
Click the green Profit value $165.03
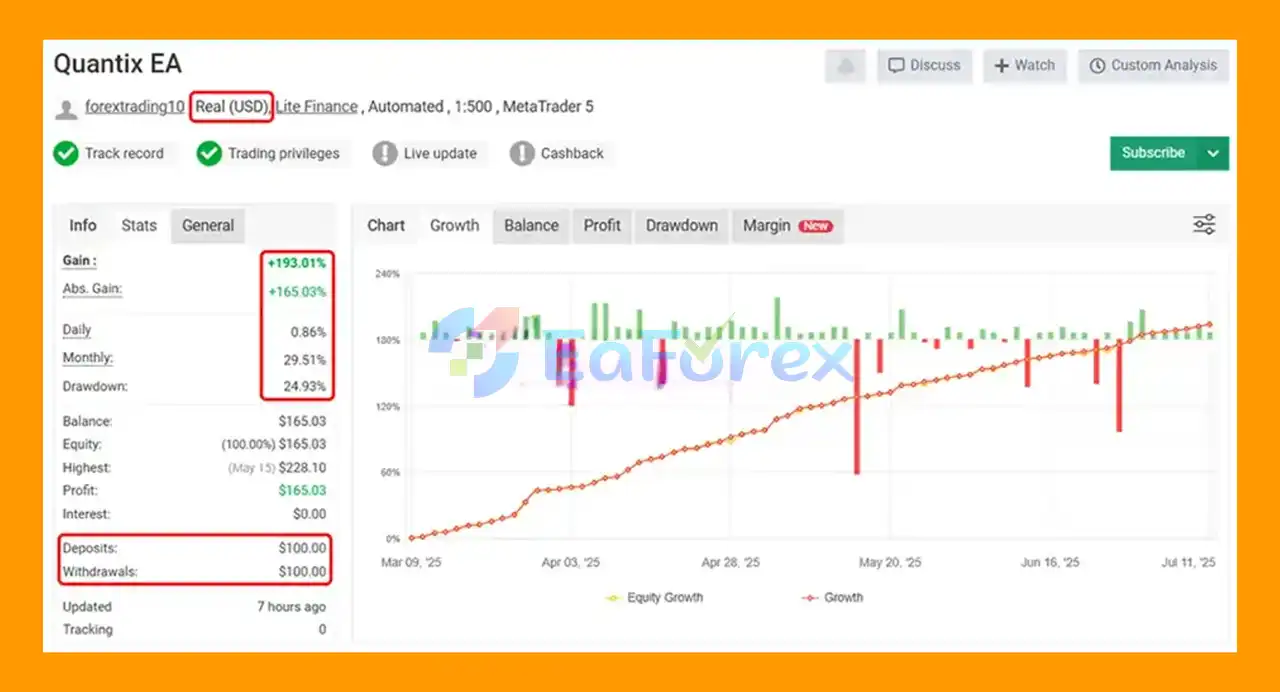(303, 491)
